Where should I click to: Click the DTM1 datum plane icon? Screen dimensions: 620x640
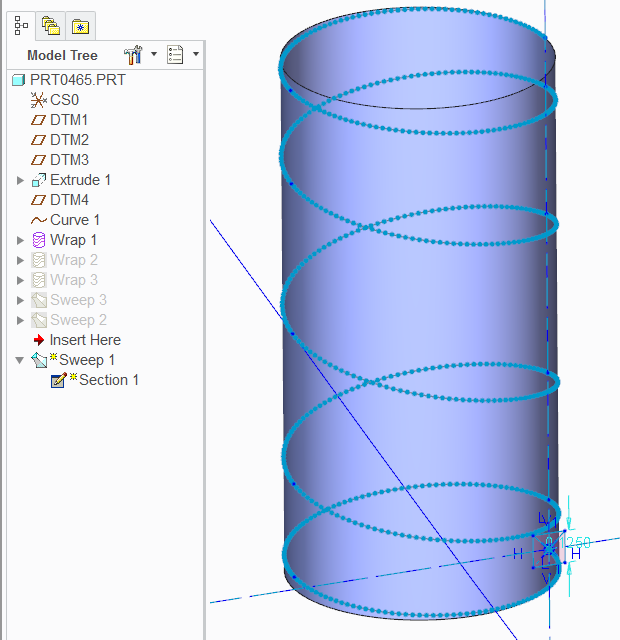coord(38,120)
